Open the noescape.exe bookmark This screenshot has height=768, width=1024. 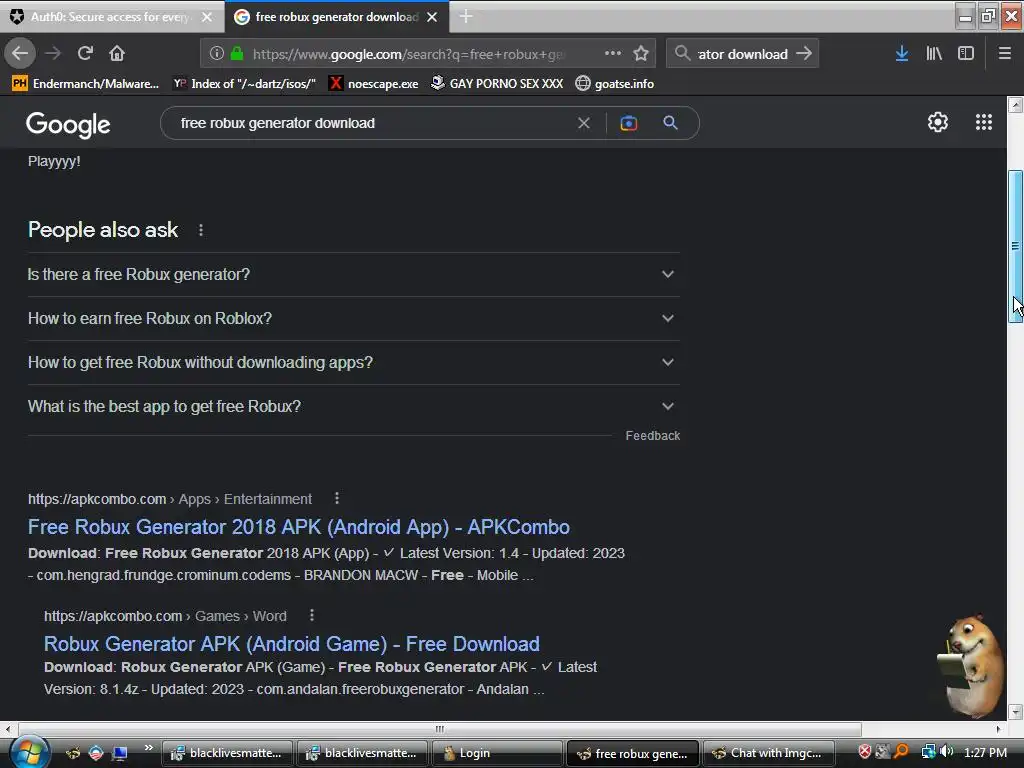click(374, 84)
